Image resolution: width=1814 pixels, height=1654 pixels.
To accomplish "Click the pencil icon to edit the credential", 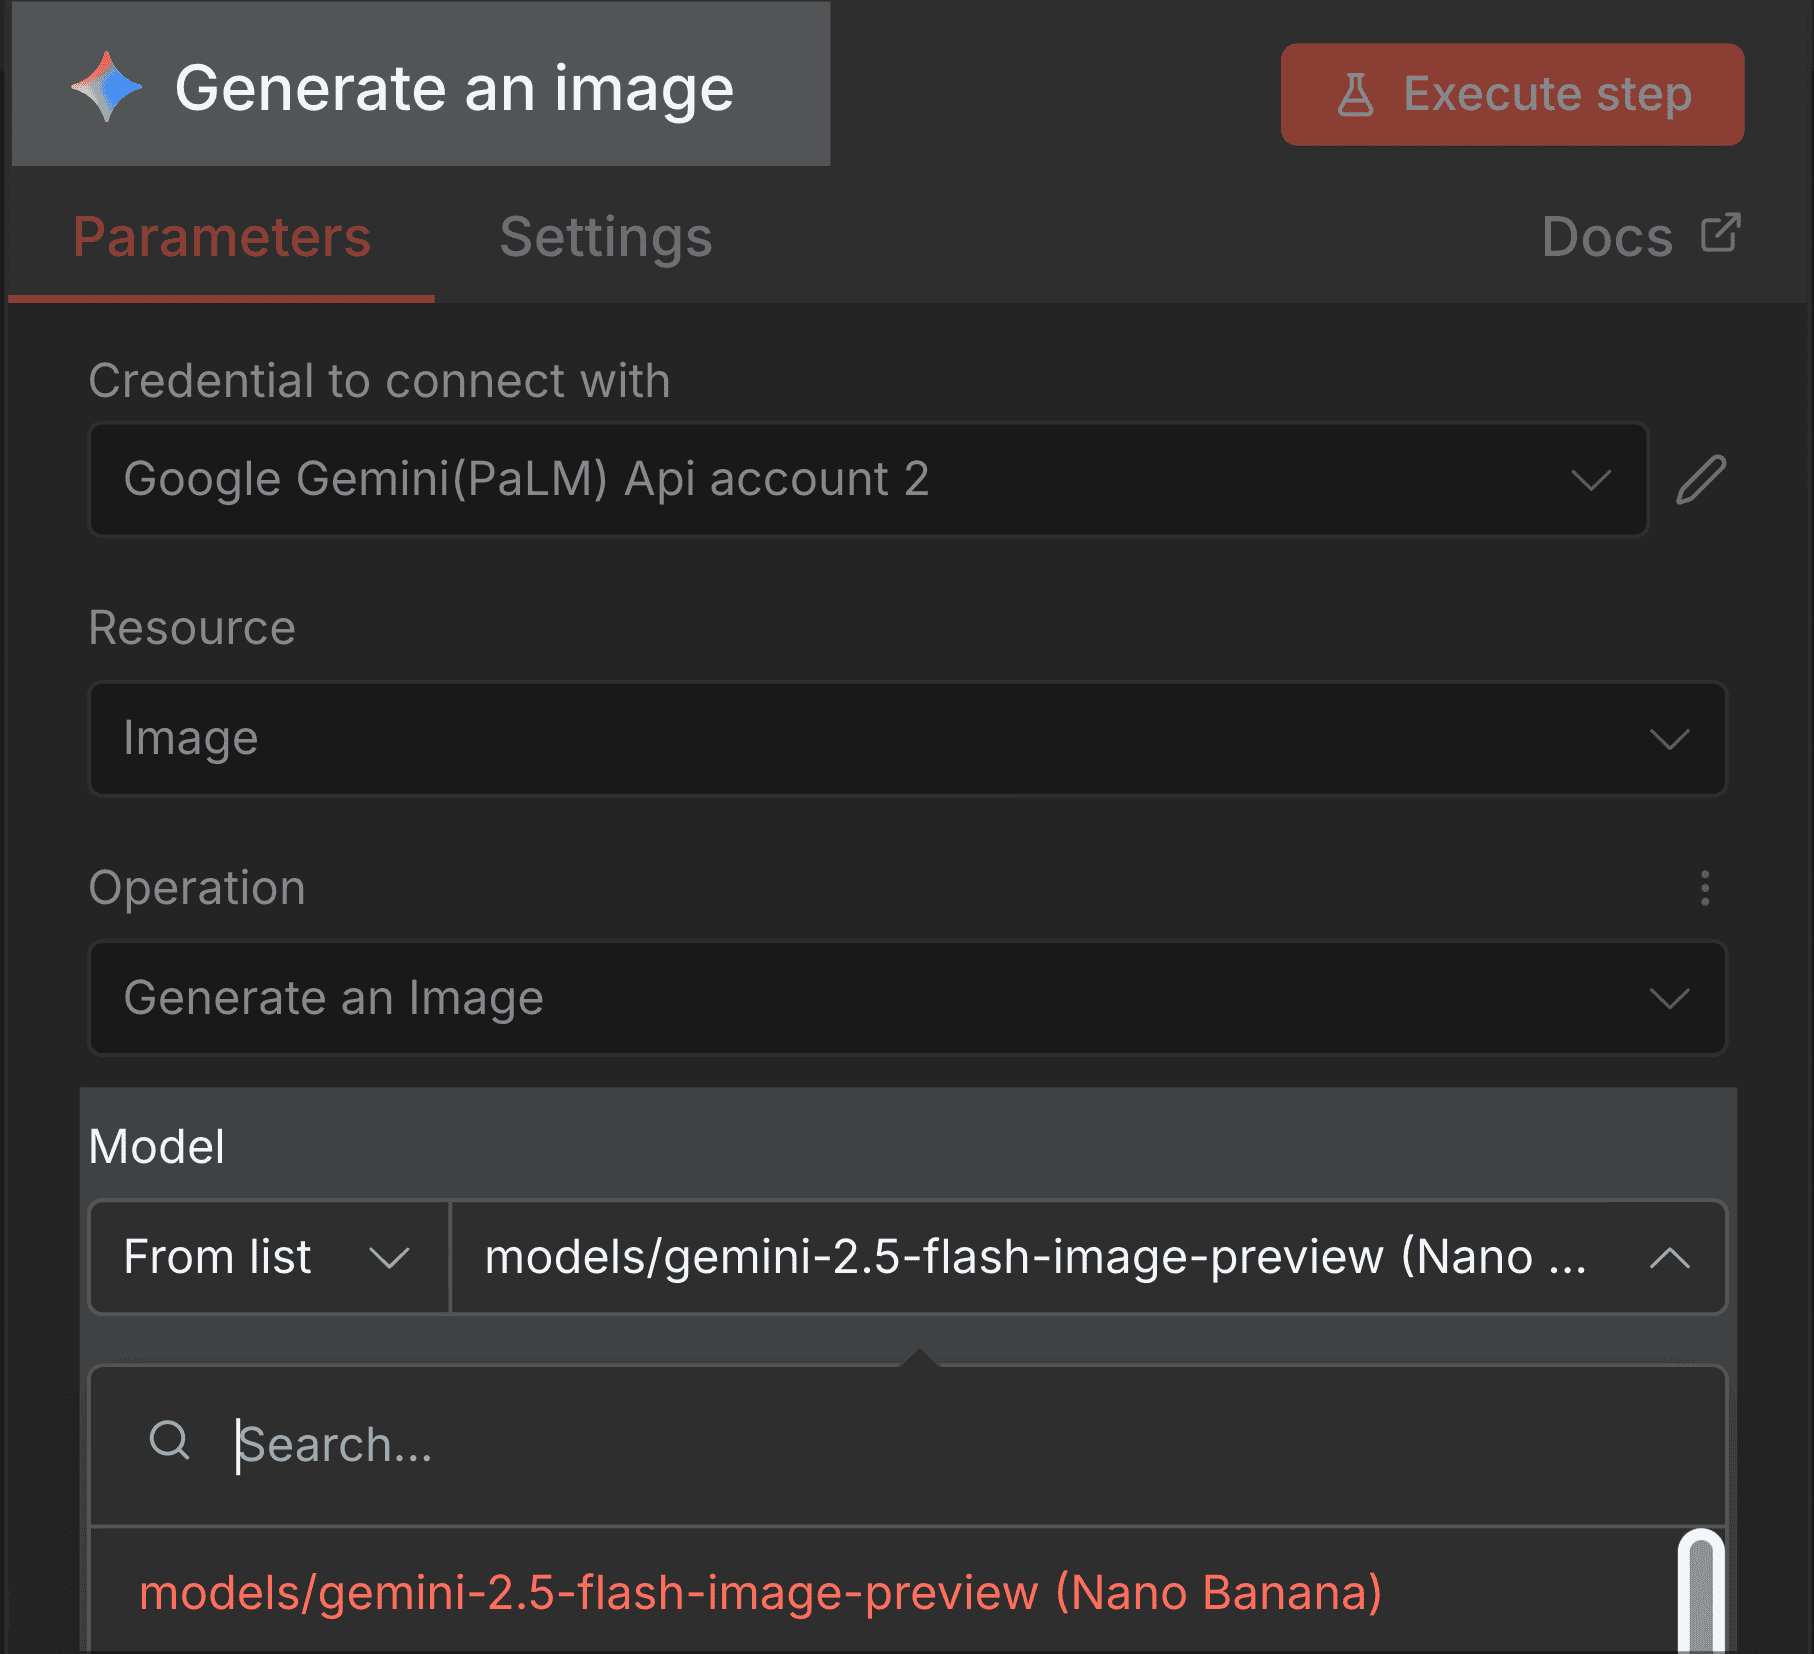I will point(1700,480).
